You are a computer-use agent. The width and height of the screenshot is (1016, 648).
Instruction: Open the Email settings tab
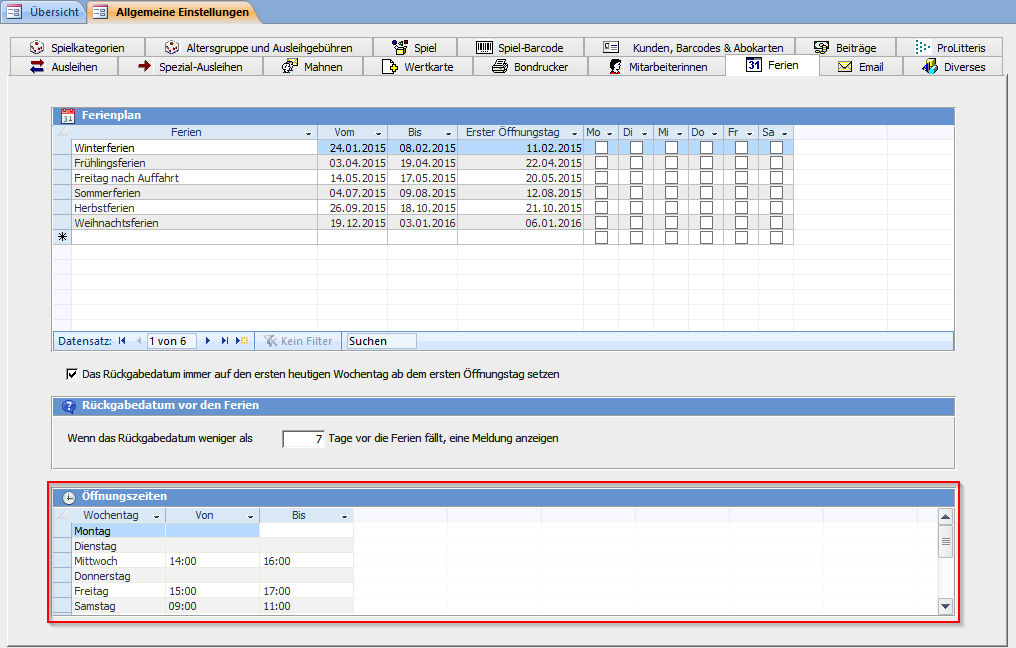[861, 67]
